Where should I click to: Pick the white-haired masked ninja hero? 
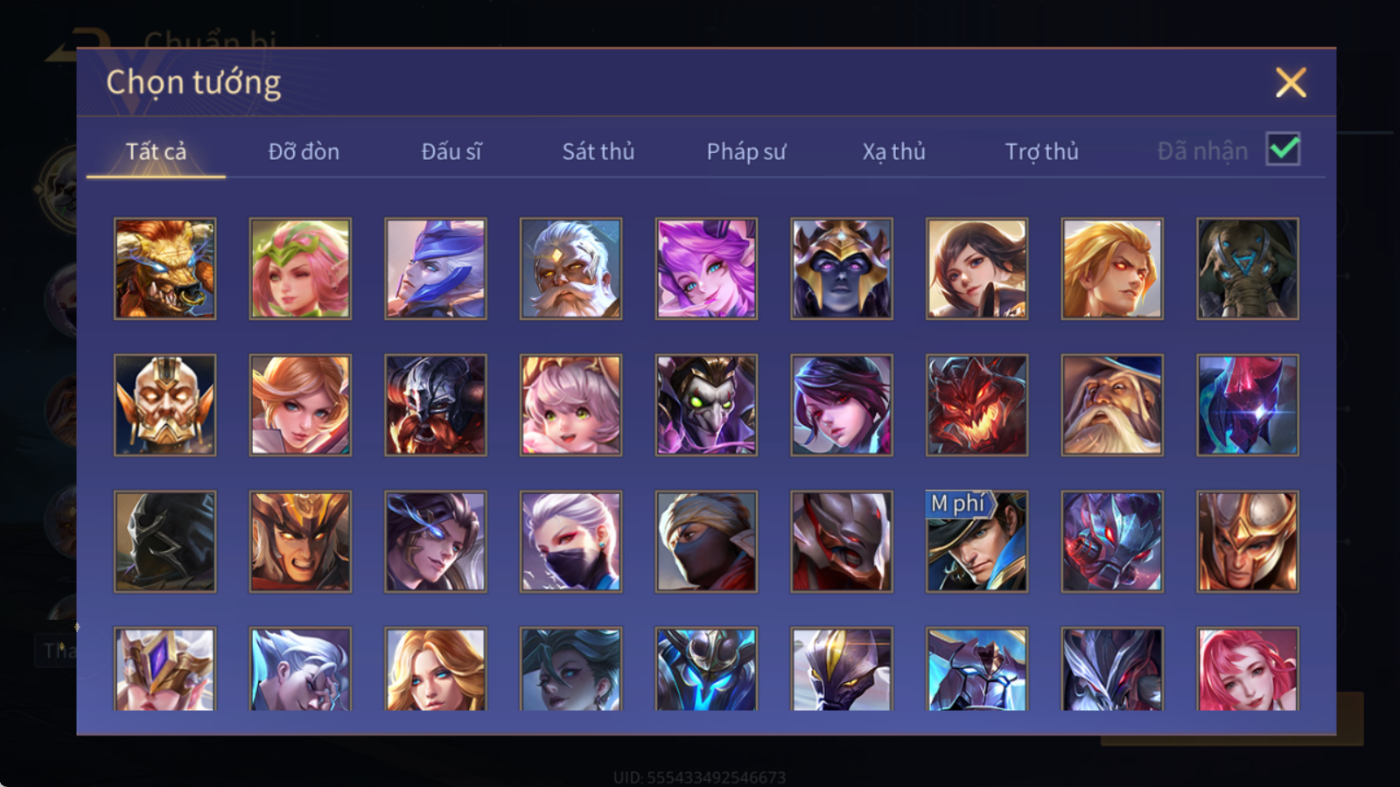[x=571, y=541]
